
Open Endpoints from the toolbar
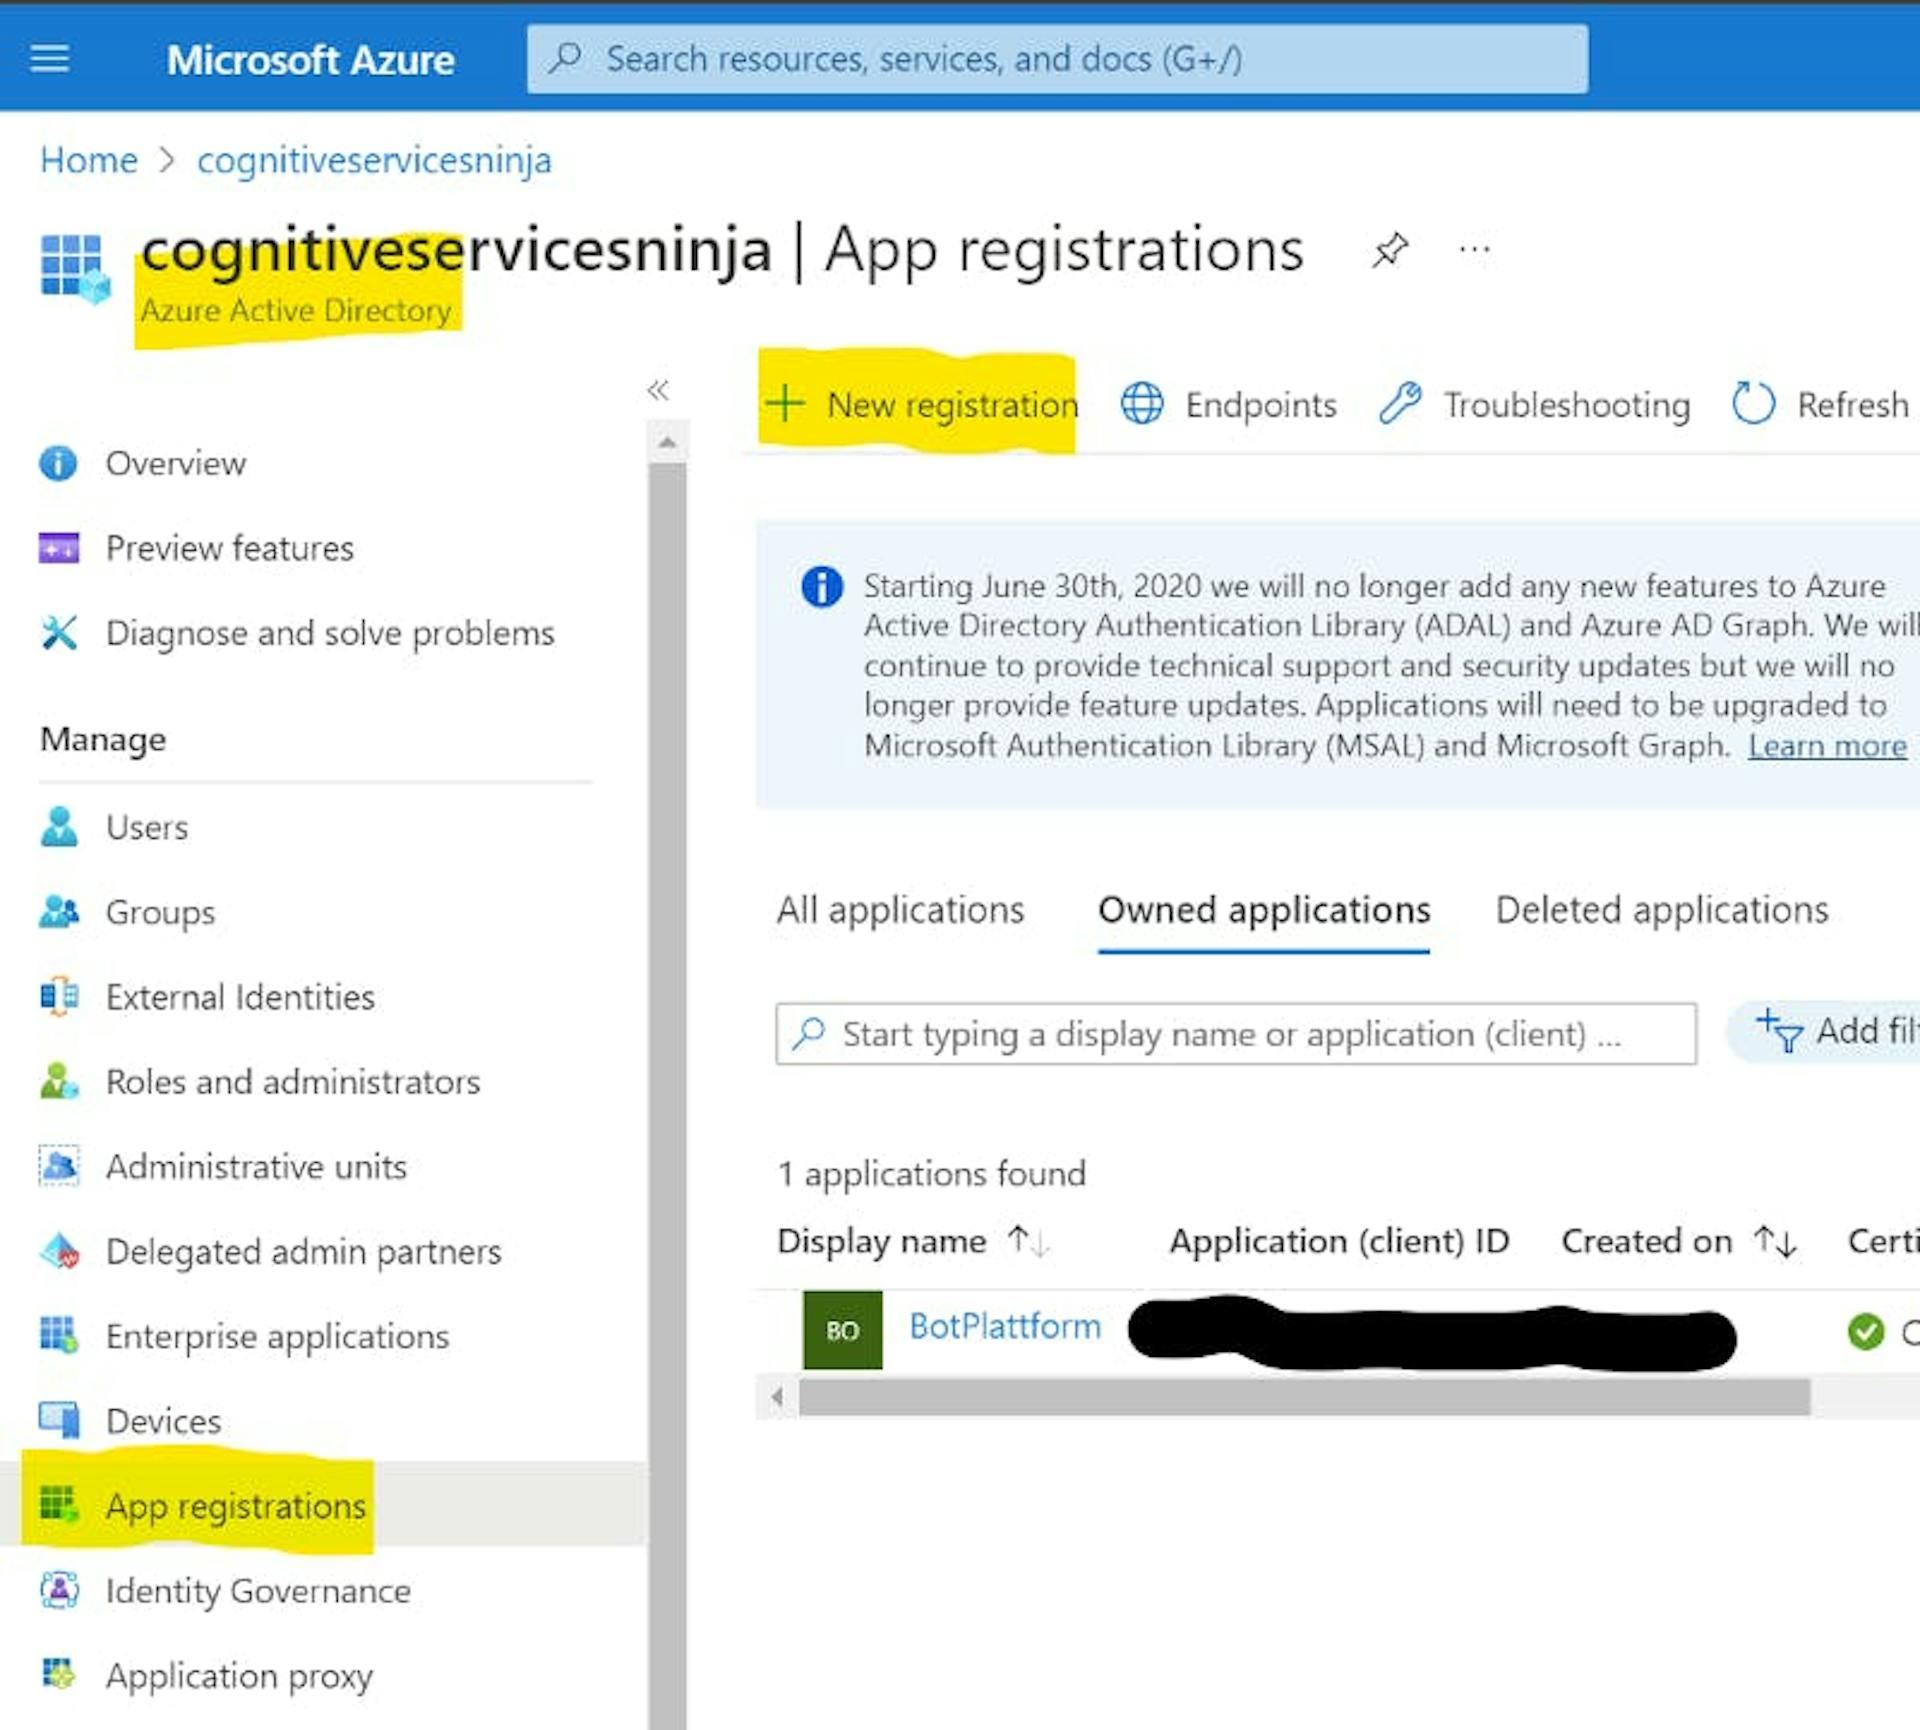(1229, 404)
